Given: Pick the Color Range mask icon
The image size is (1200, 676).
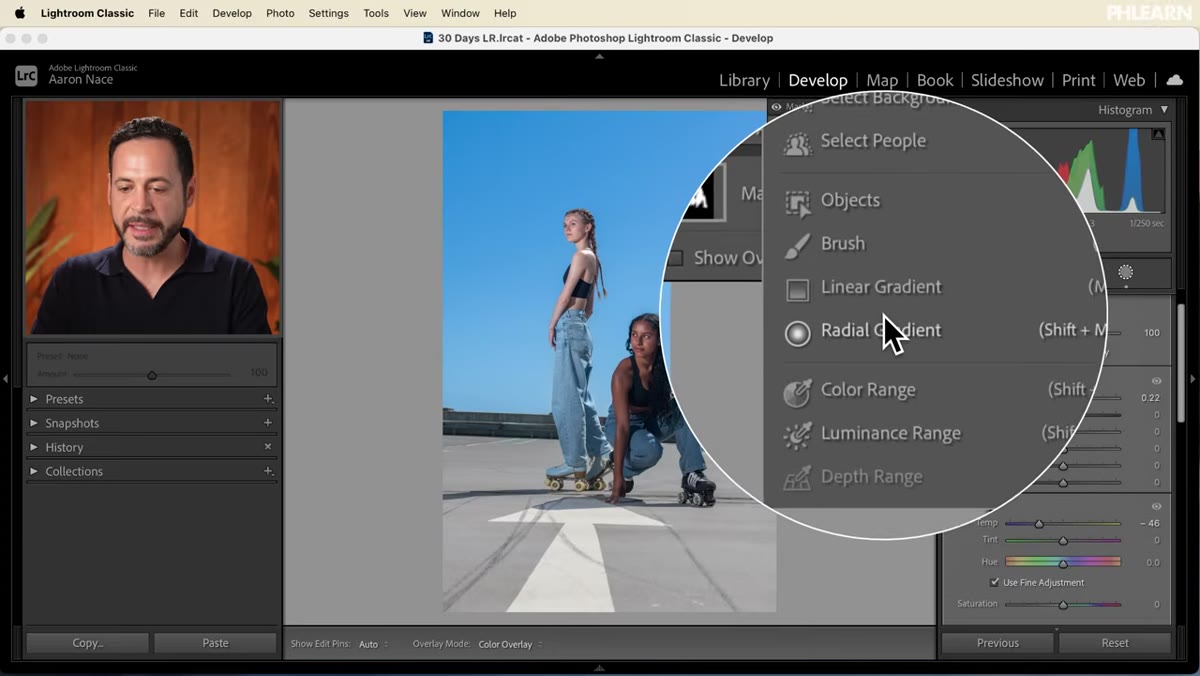Looking at the screenshot, I should pyautogui.click(x=797, y=393).
